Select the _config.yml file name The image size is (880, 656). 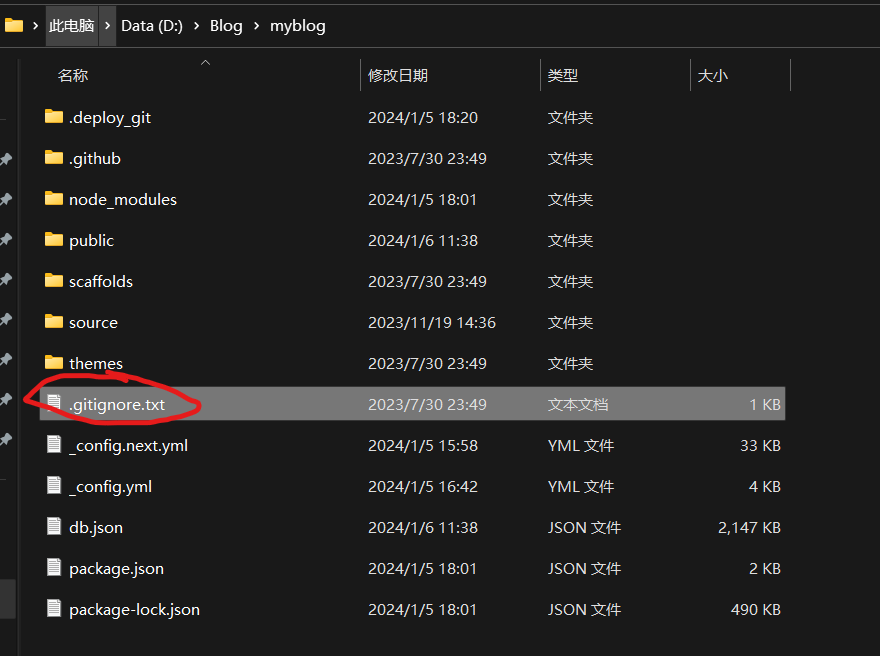[110, 486]
